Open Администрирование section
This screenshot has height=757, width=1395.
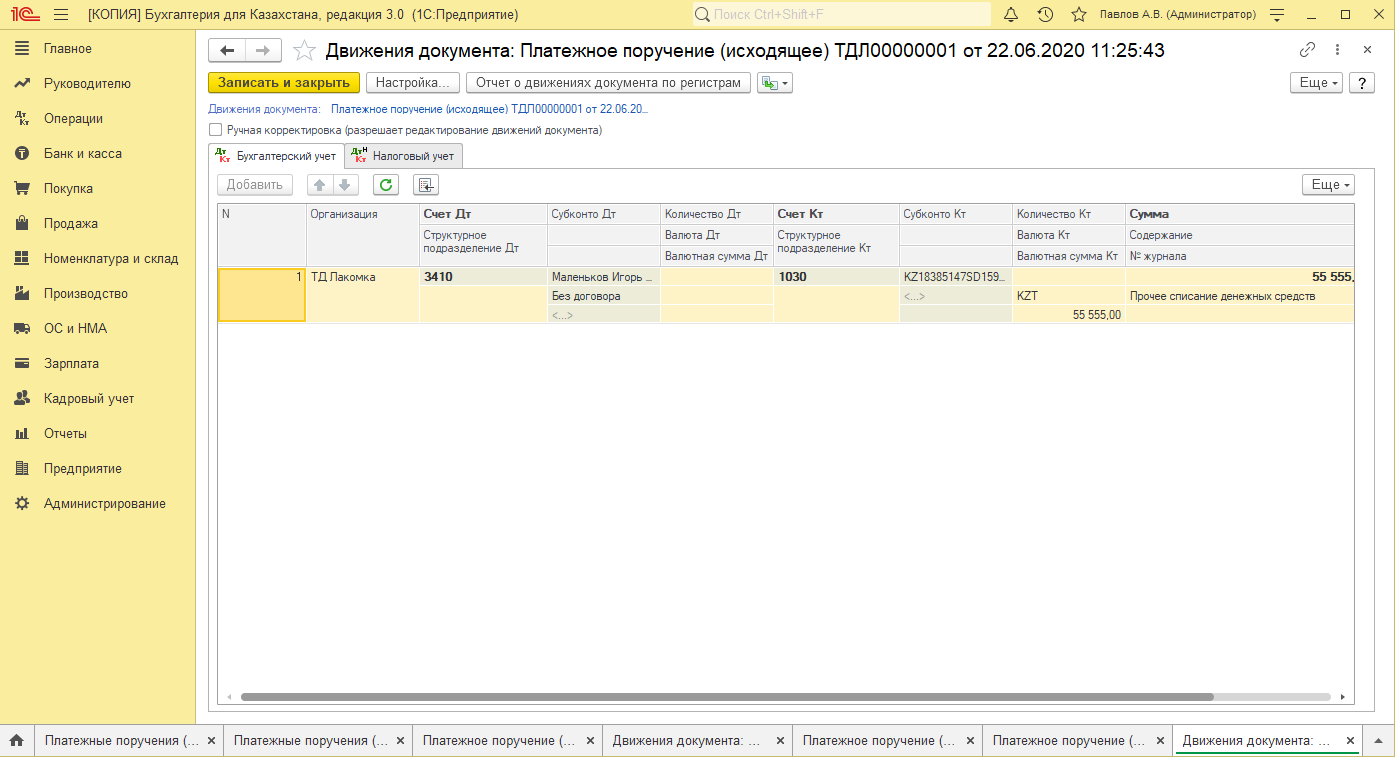pyautogui.click(x=104, y=504)
